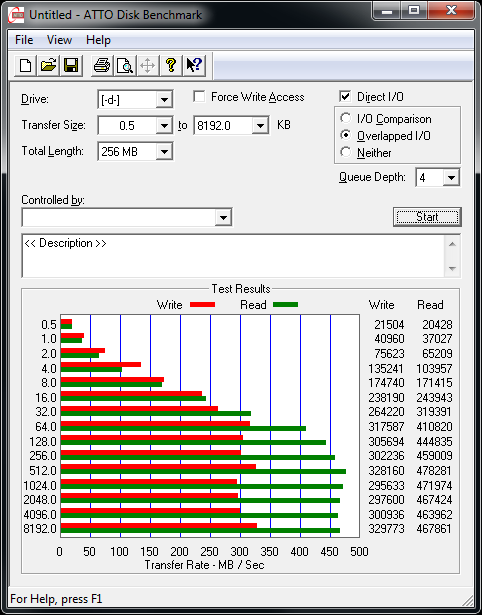Click inside the Description text box
Image resolution: width=482 pixels, height=615 pixels.
(x=234, y=256)
